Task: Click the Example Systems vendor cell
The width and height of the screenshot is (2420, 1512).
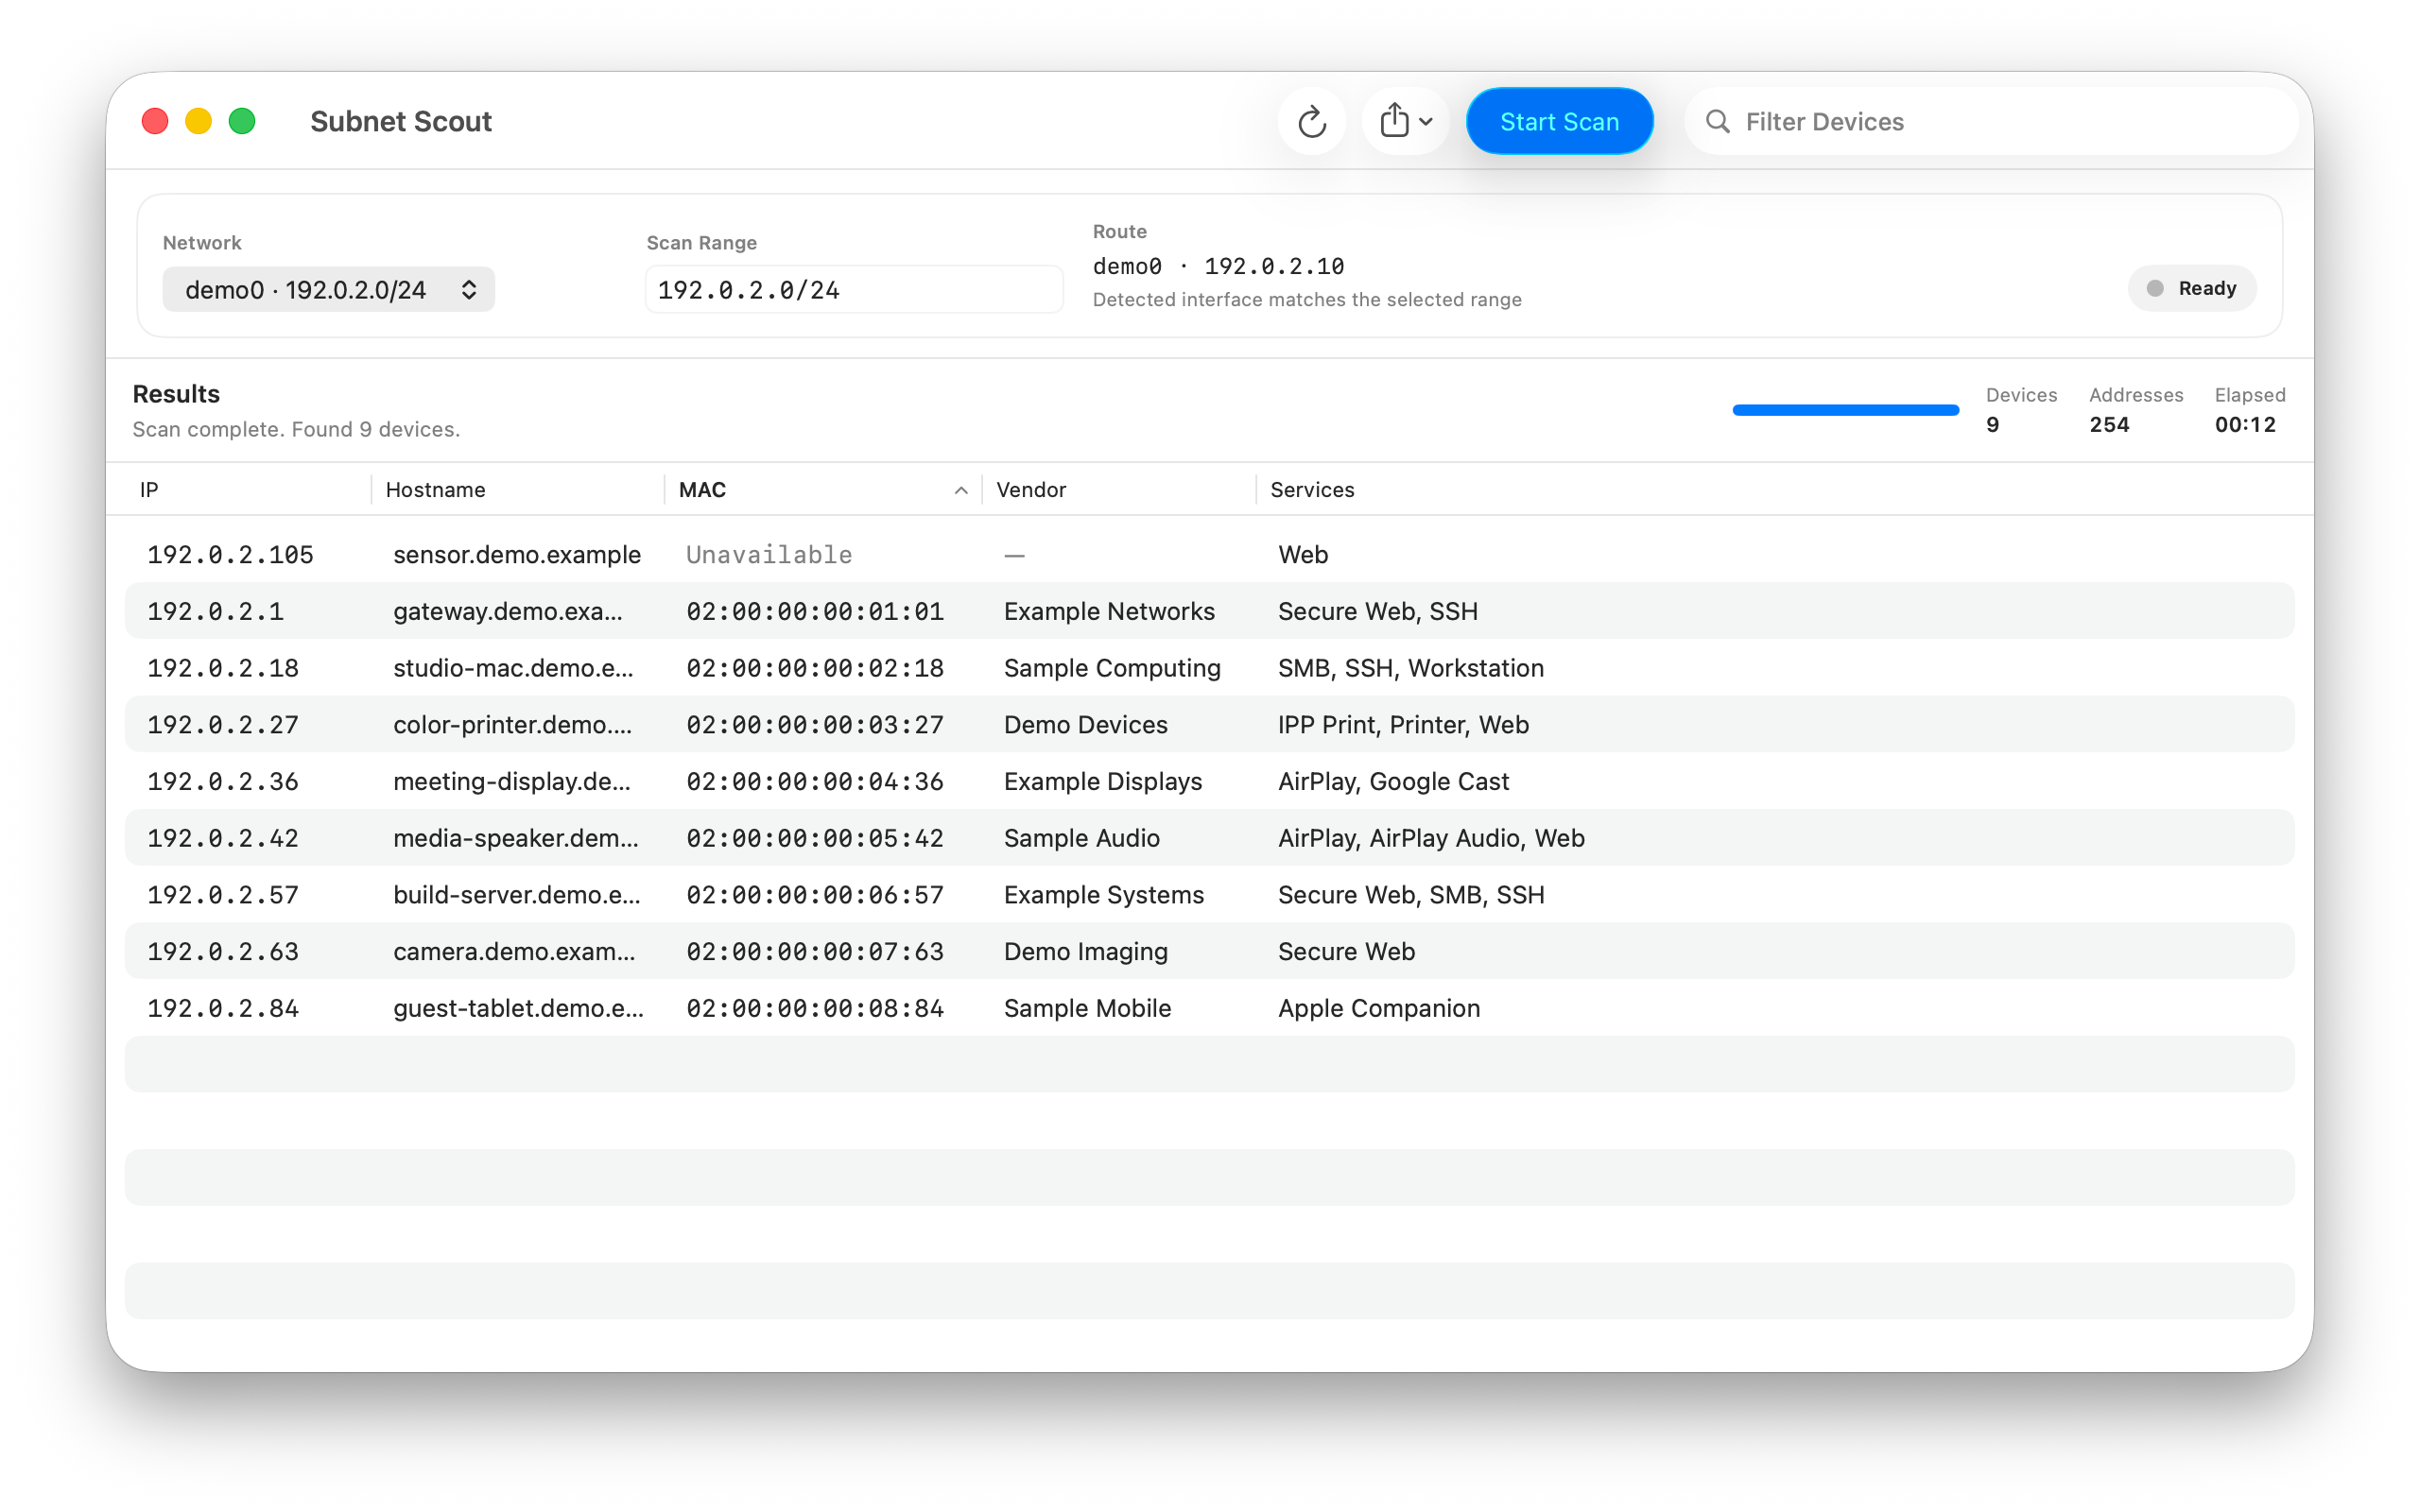Action: pyautogui.click(x=1104, y=896)
